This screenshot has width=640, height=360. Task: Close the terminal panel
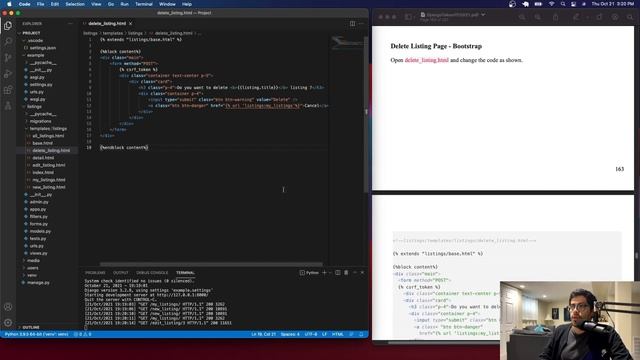[362, 273]
